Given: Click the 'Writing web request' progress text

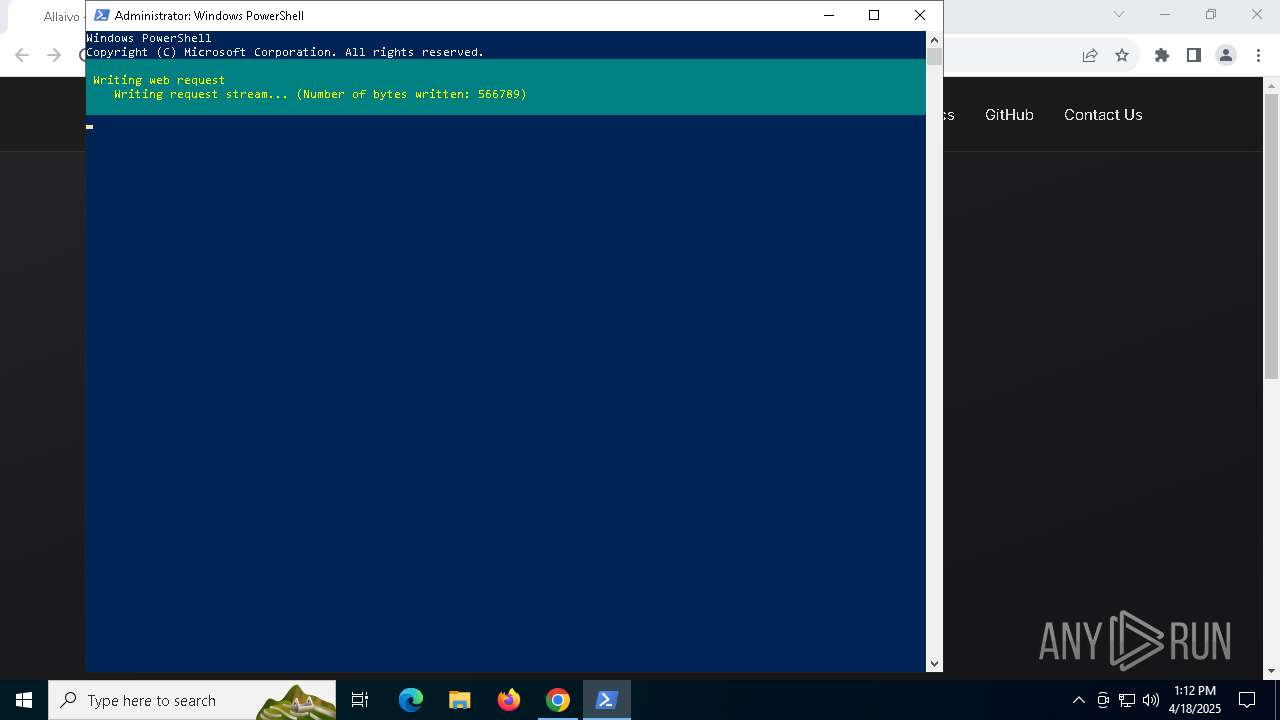Looking at the screenshot, I should 159,80.
